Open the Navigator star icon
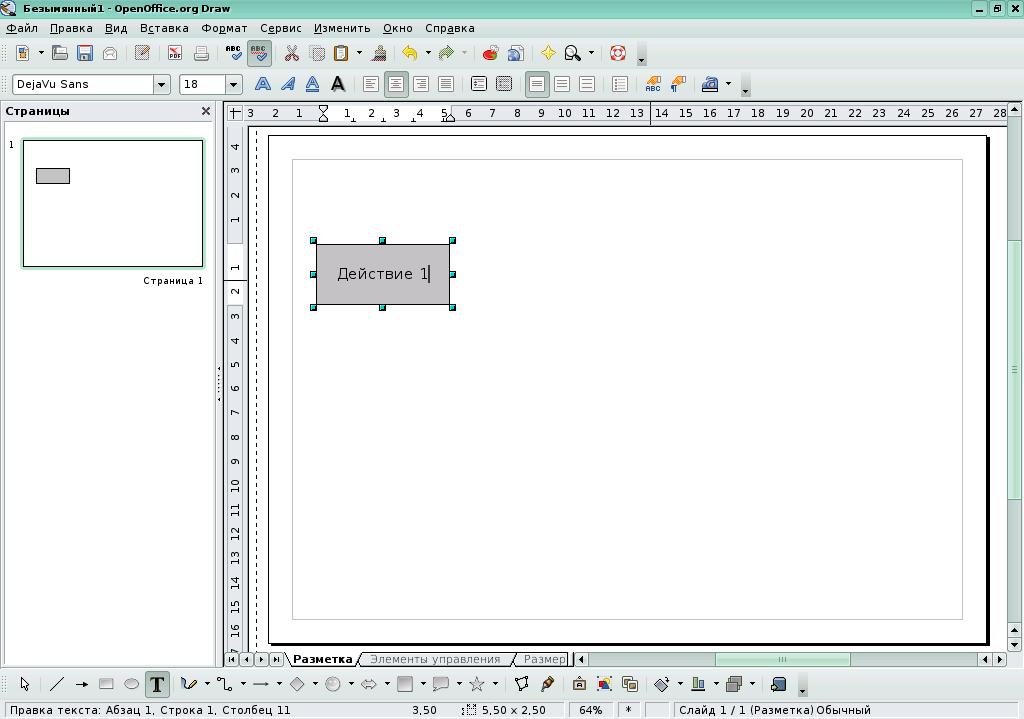Viewport: 1024px width, 719px height. [x=548, y=53]
